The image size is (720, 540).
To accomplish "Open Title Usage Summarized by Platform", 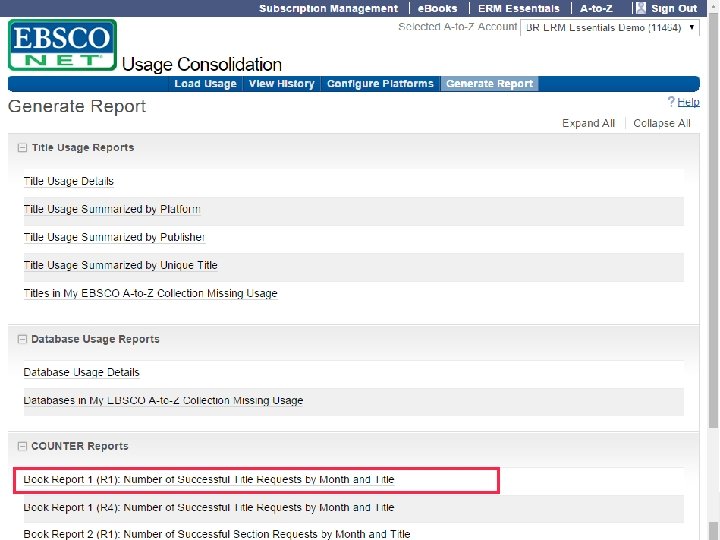I will (x=112, y=209).
